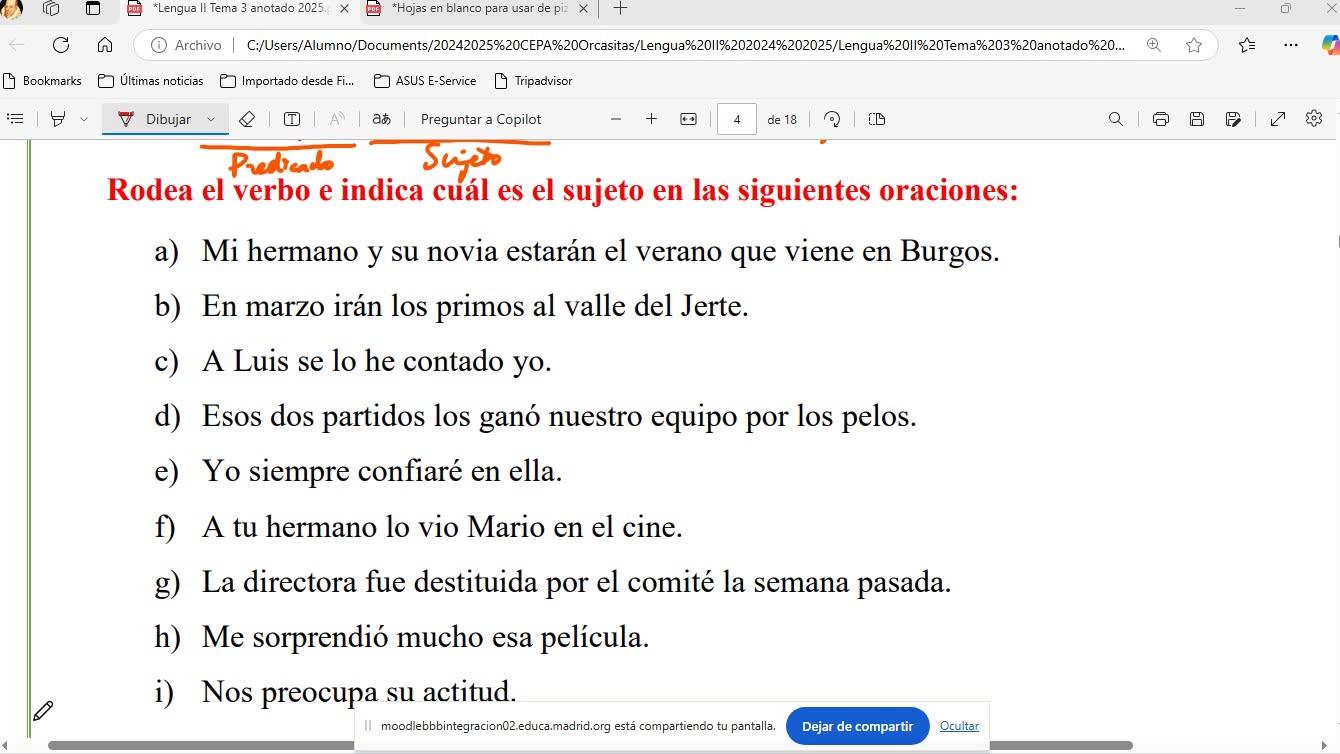Click the sentence 'A tu hermano lo vio Mario'
1340x754 pixels.
[442, 526]
